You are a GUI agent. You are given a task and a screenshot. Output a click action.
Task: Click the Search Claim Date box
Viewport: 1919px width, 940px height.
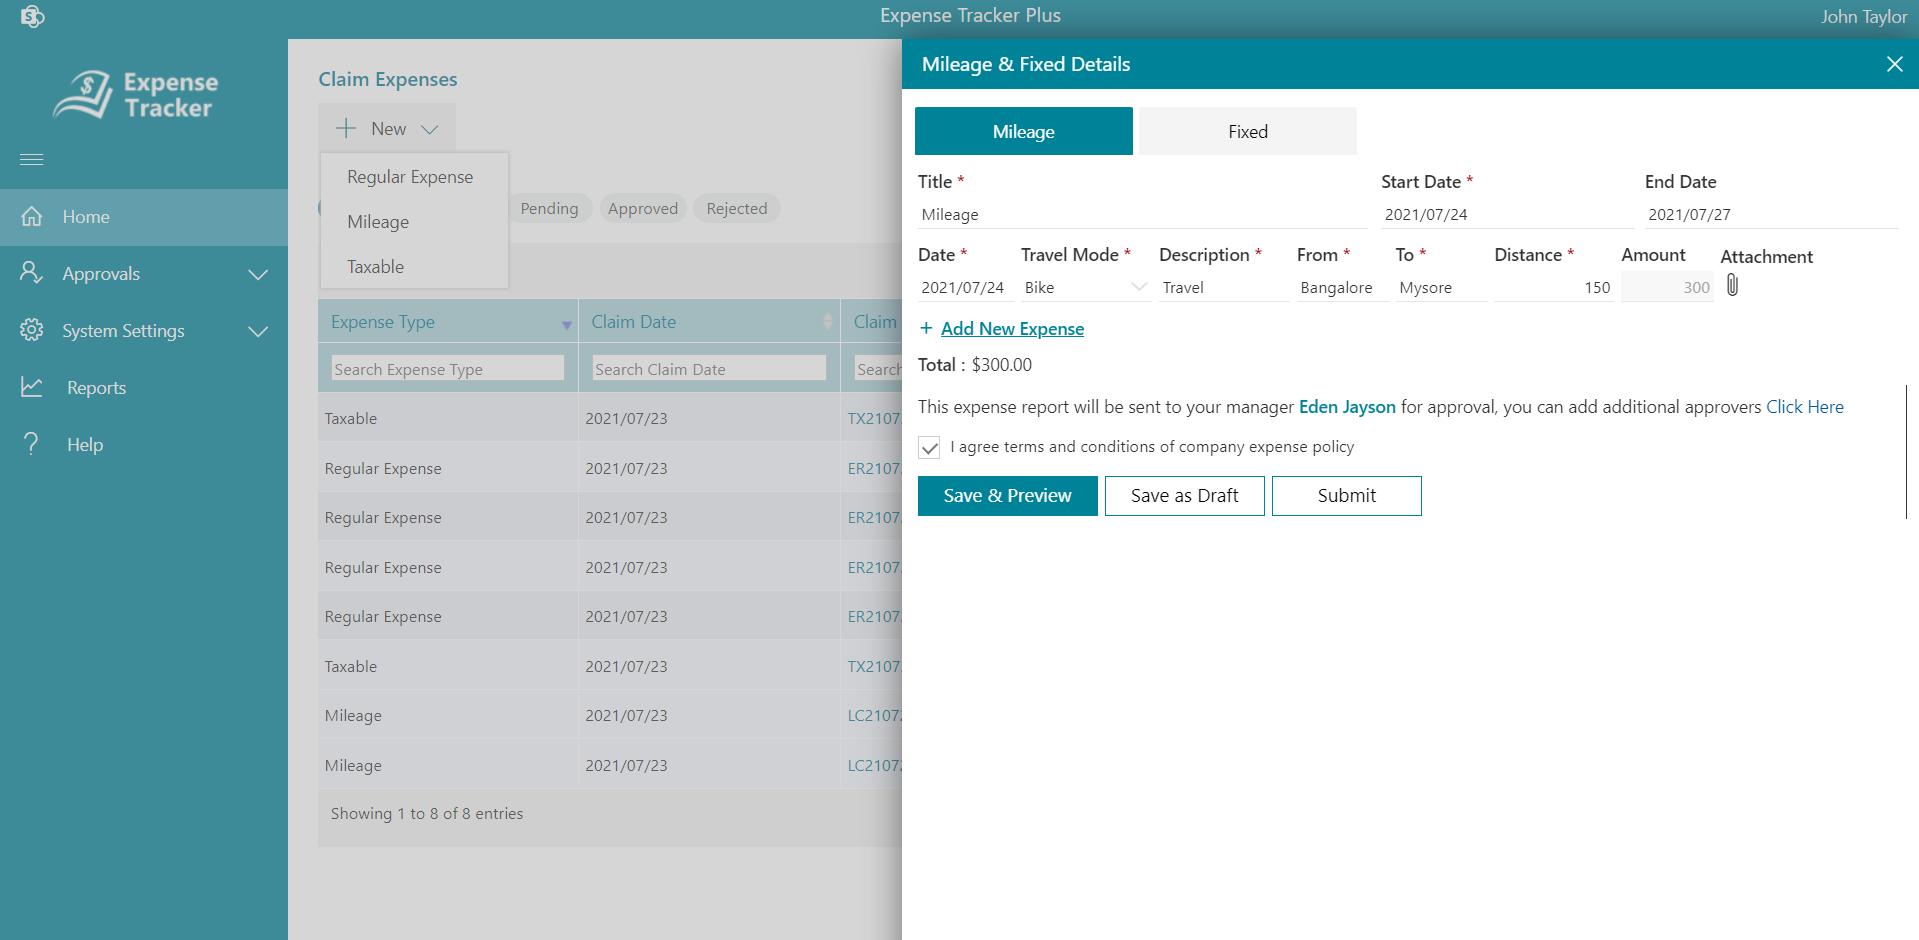tap(709, 368)
